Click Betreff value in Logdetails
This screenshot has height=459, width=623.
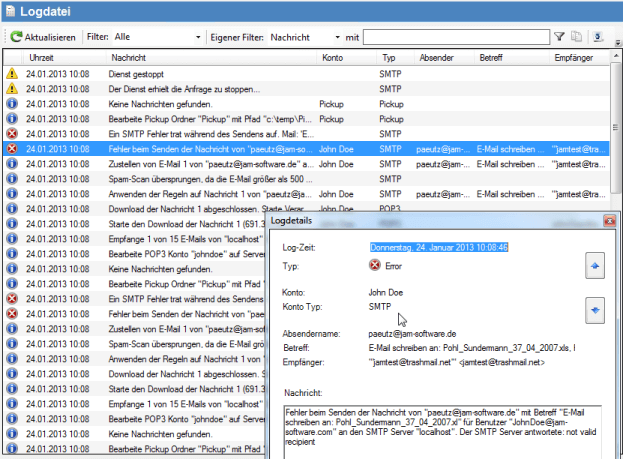click(472, 348)
